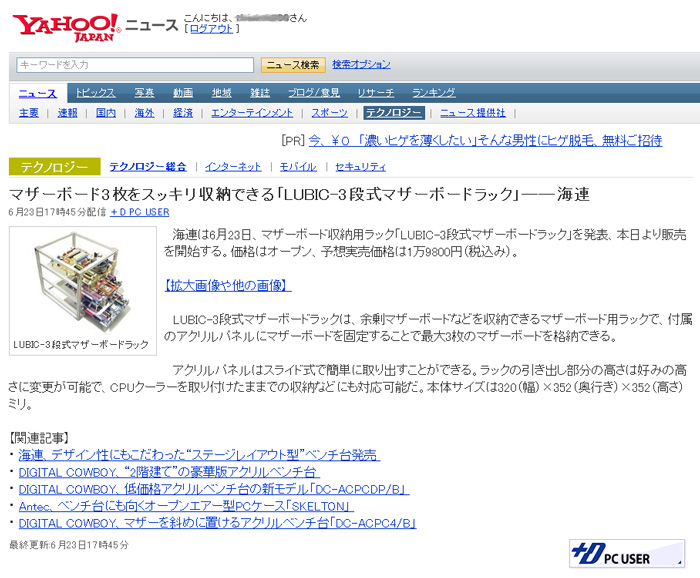
Task: Focus the keyword search input field
Action: point(135,65)
